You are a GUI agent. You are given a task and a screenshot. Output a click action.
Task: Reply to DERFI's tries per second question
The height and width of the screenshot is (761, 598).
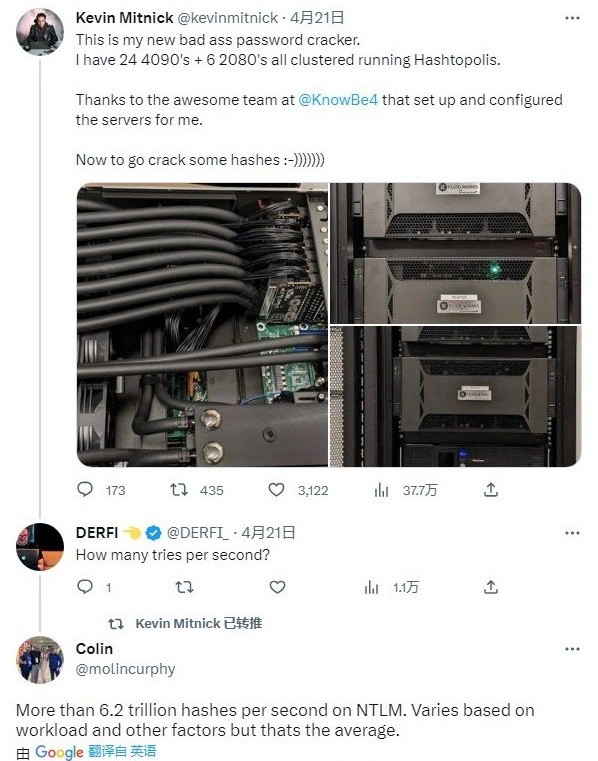[85, 587]
